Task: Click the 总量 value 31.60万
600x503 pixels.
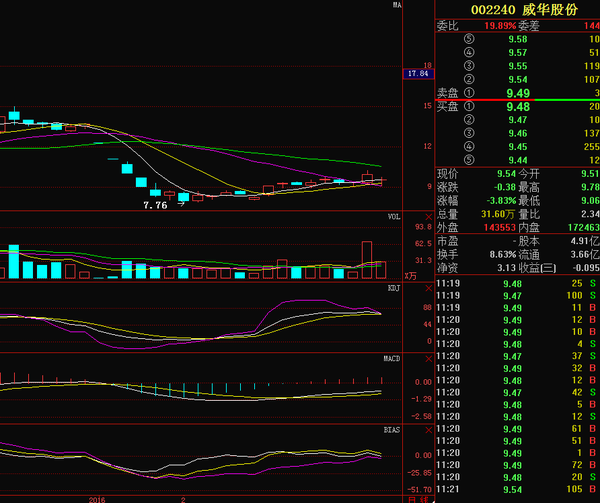Action: pyautogui.click(x=498, y=214)
